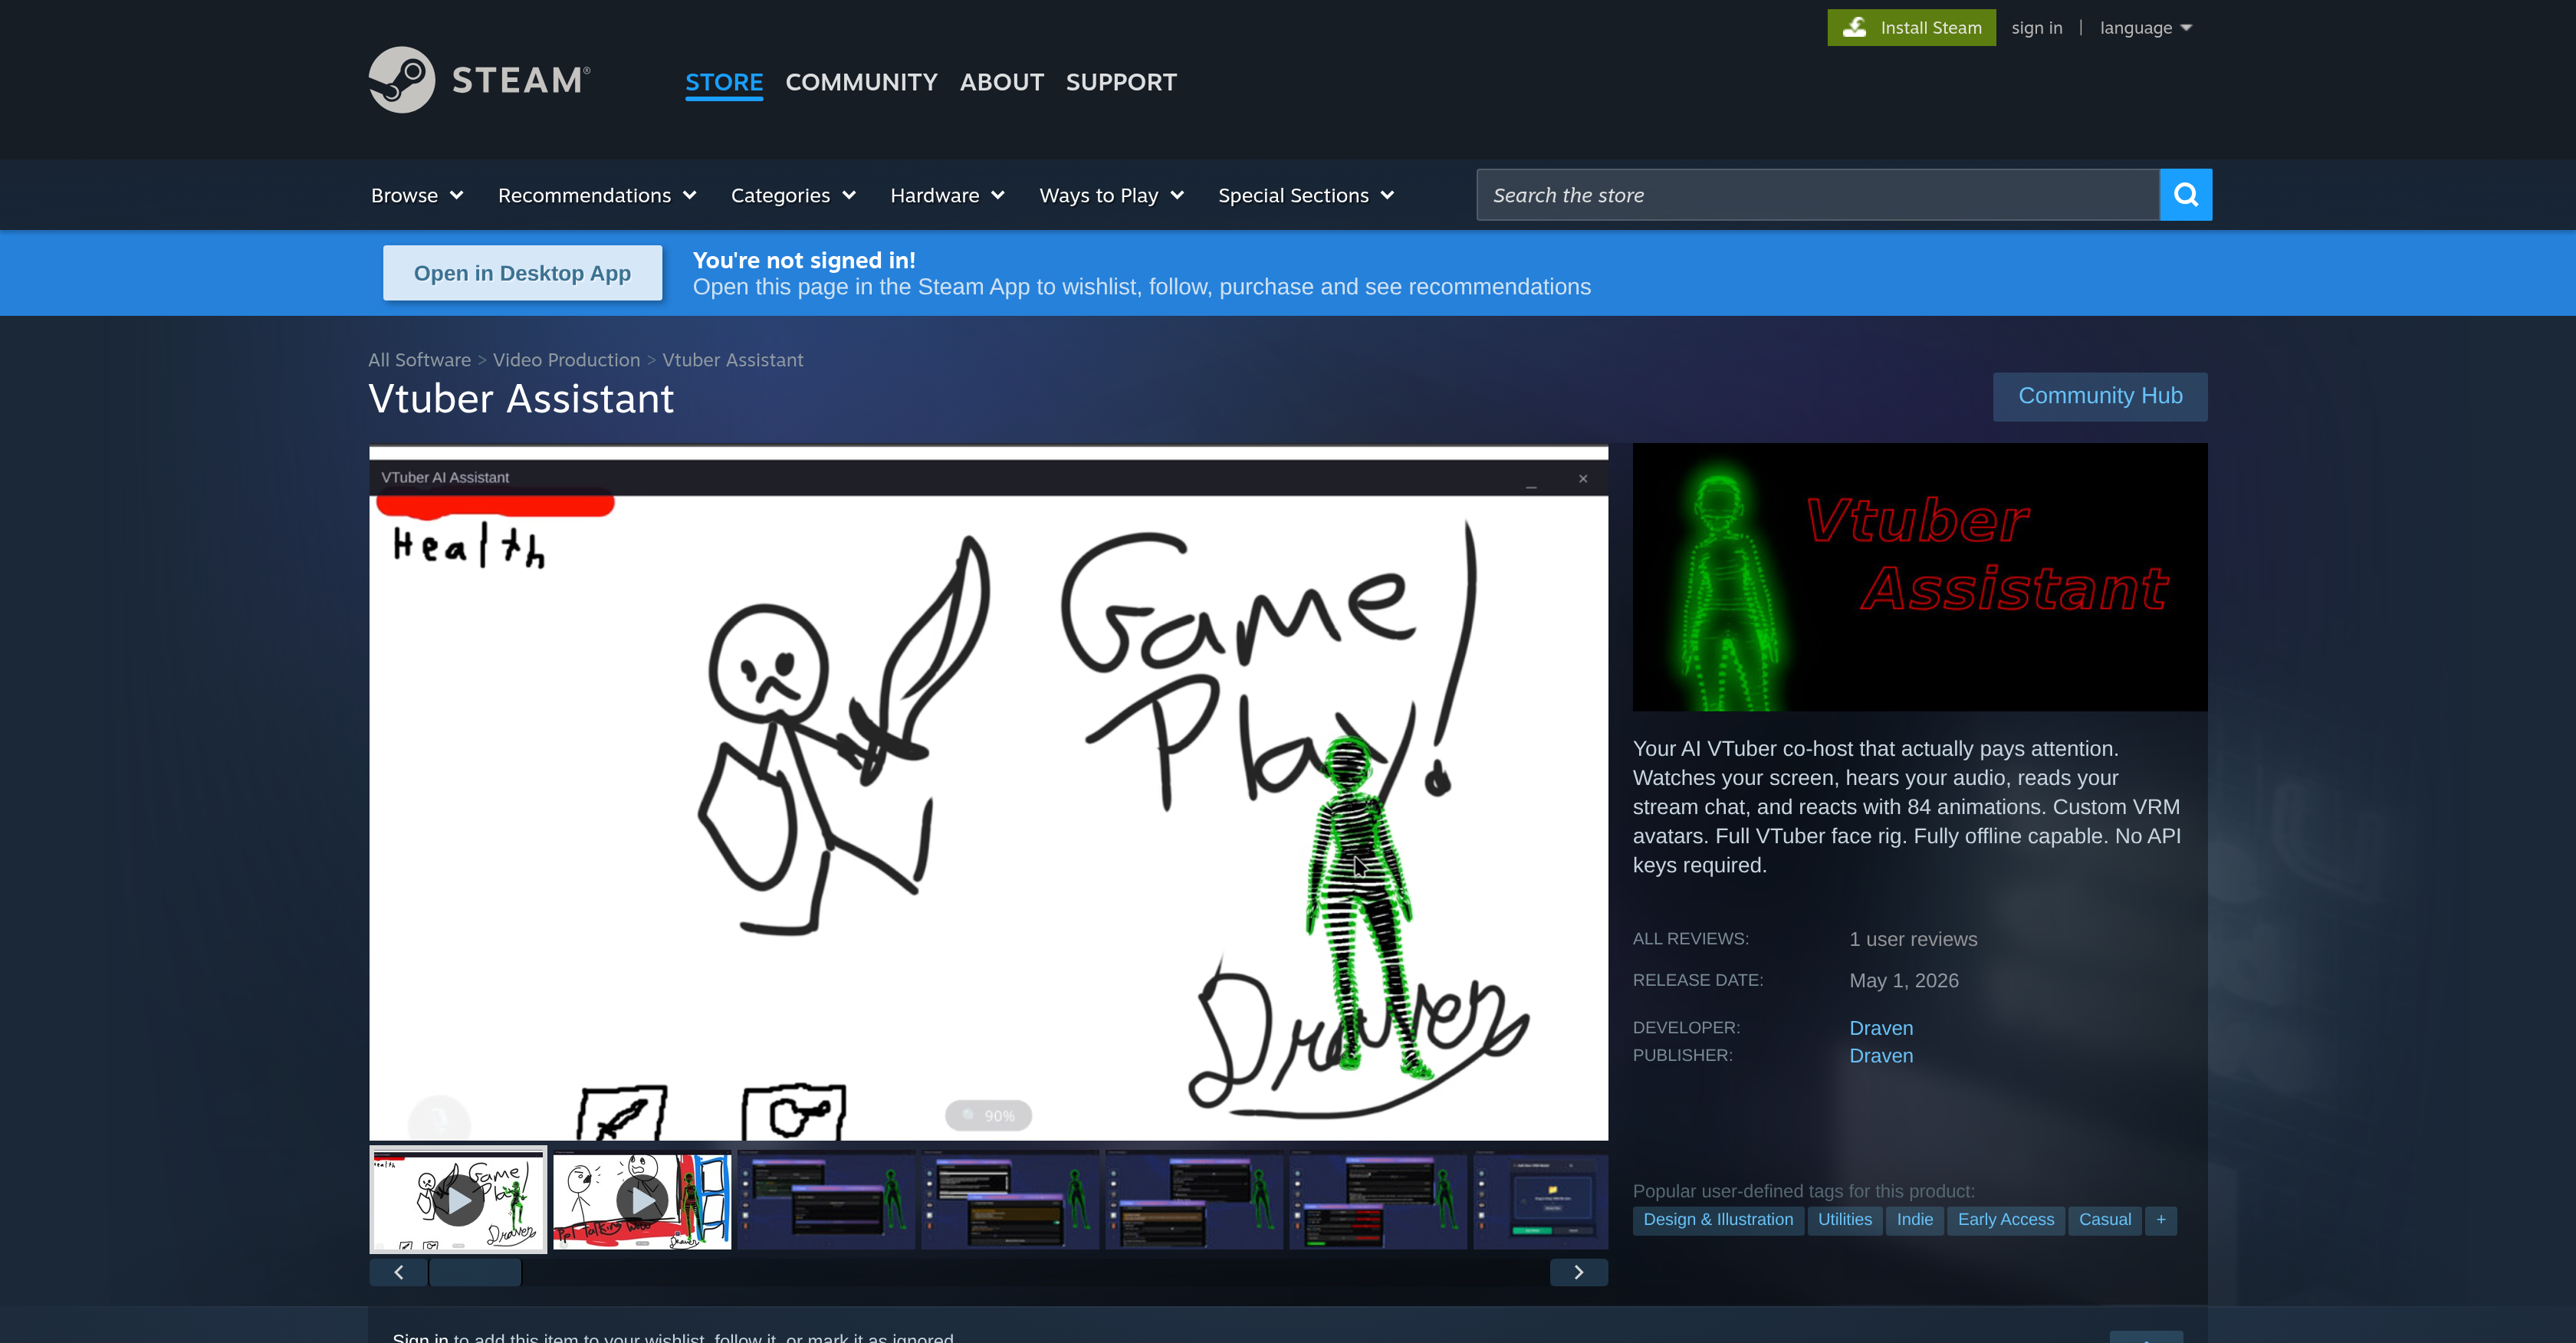Select the fourth screenshot thumbnail
This screenshot has width=2576, height=1343.
1010,1199
